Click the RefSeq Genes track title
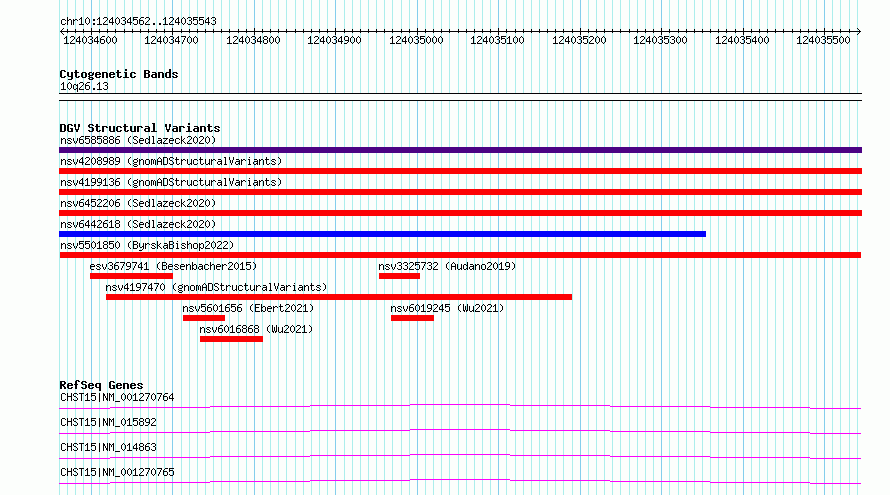 tap(101, 385)
